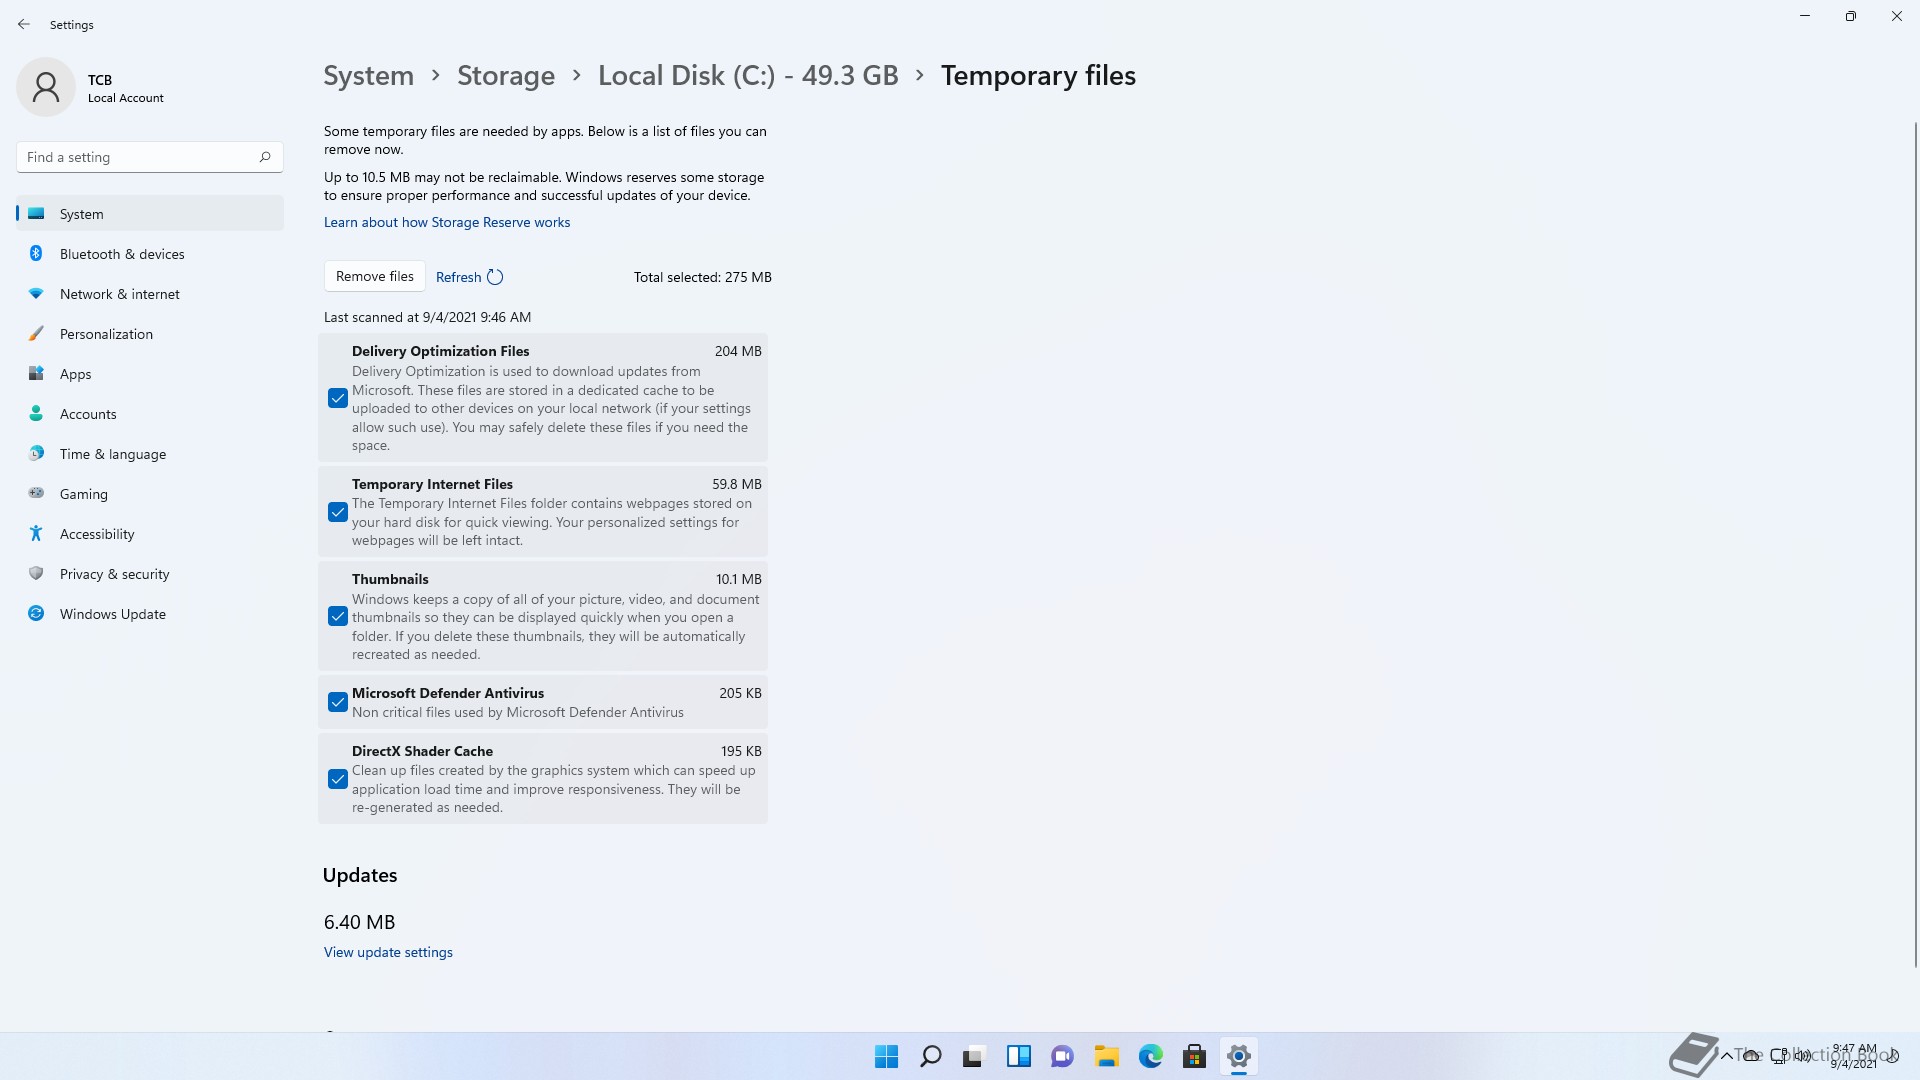Select Privacy & security in sidebar

tap(150, 574)
